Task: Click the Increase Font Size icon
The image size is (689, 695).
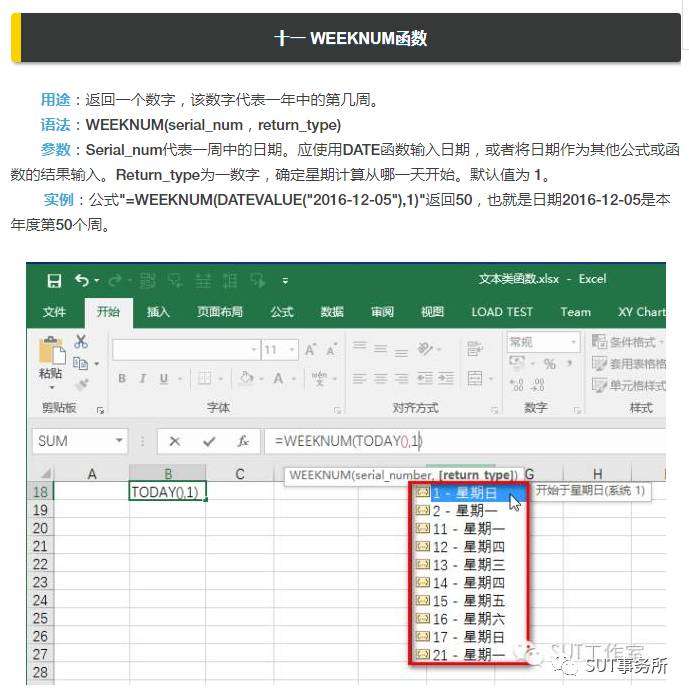Action: (x=311, y=350)
